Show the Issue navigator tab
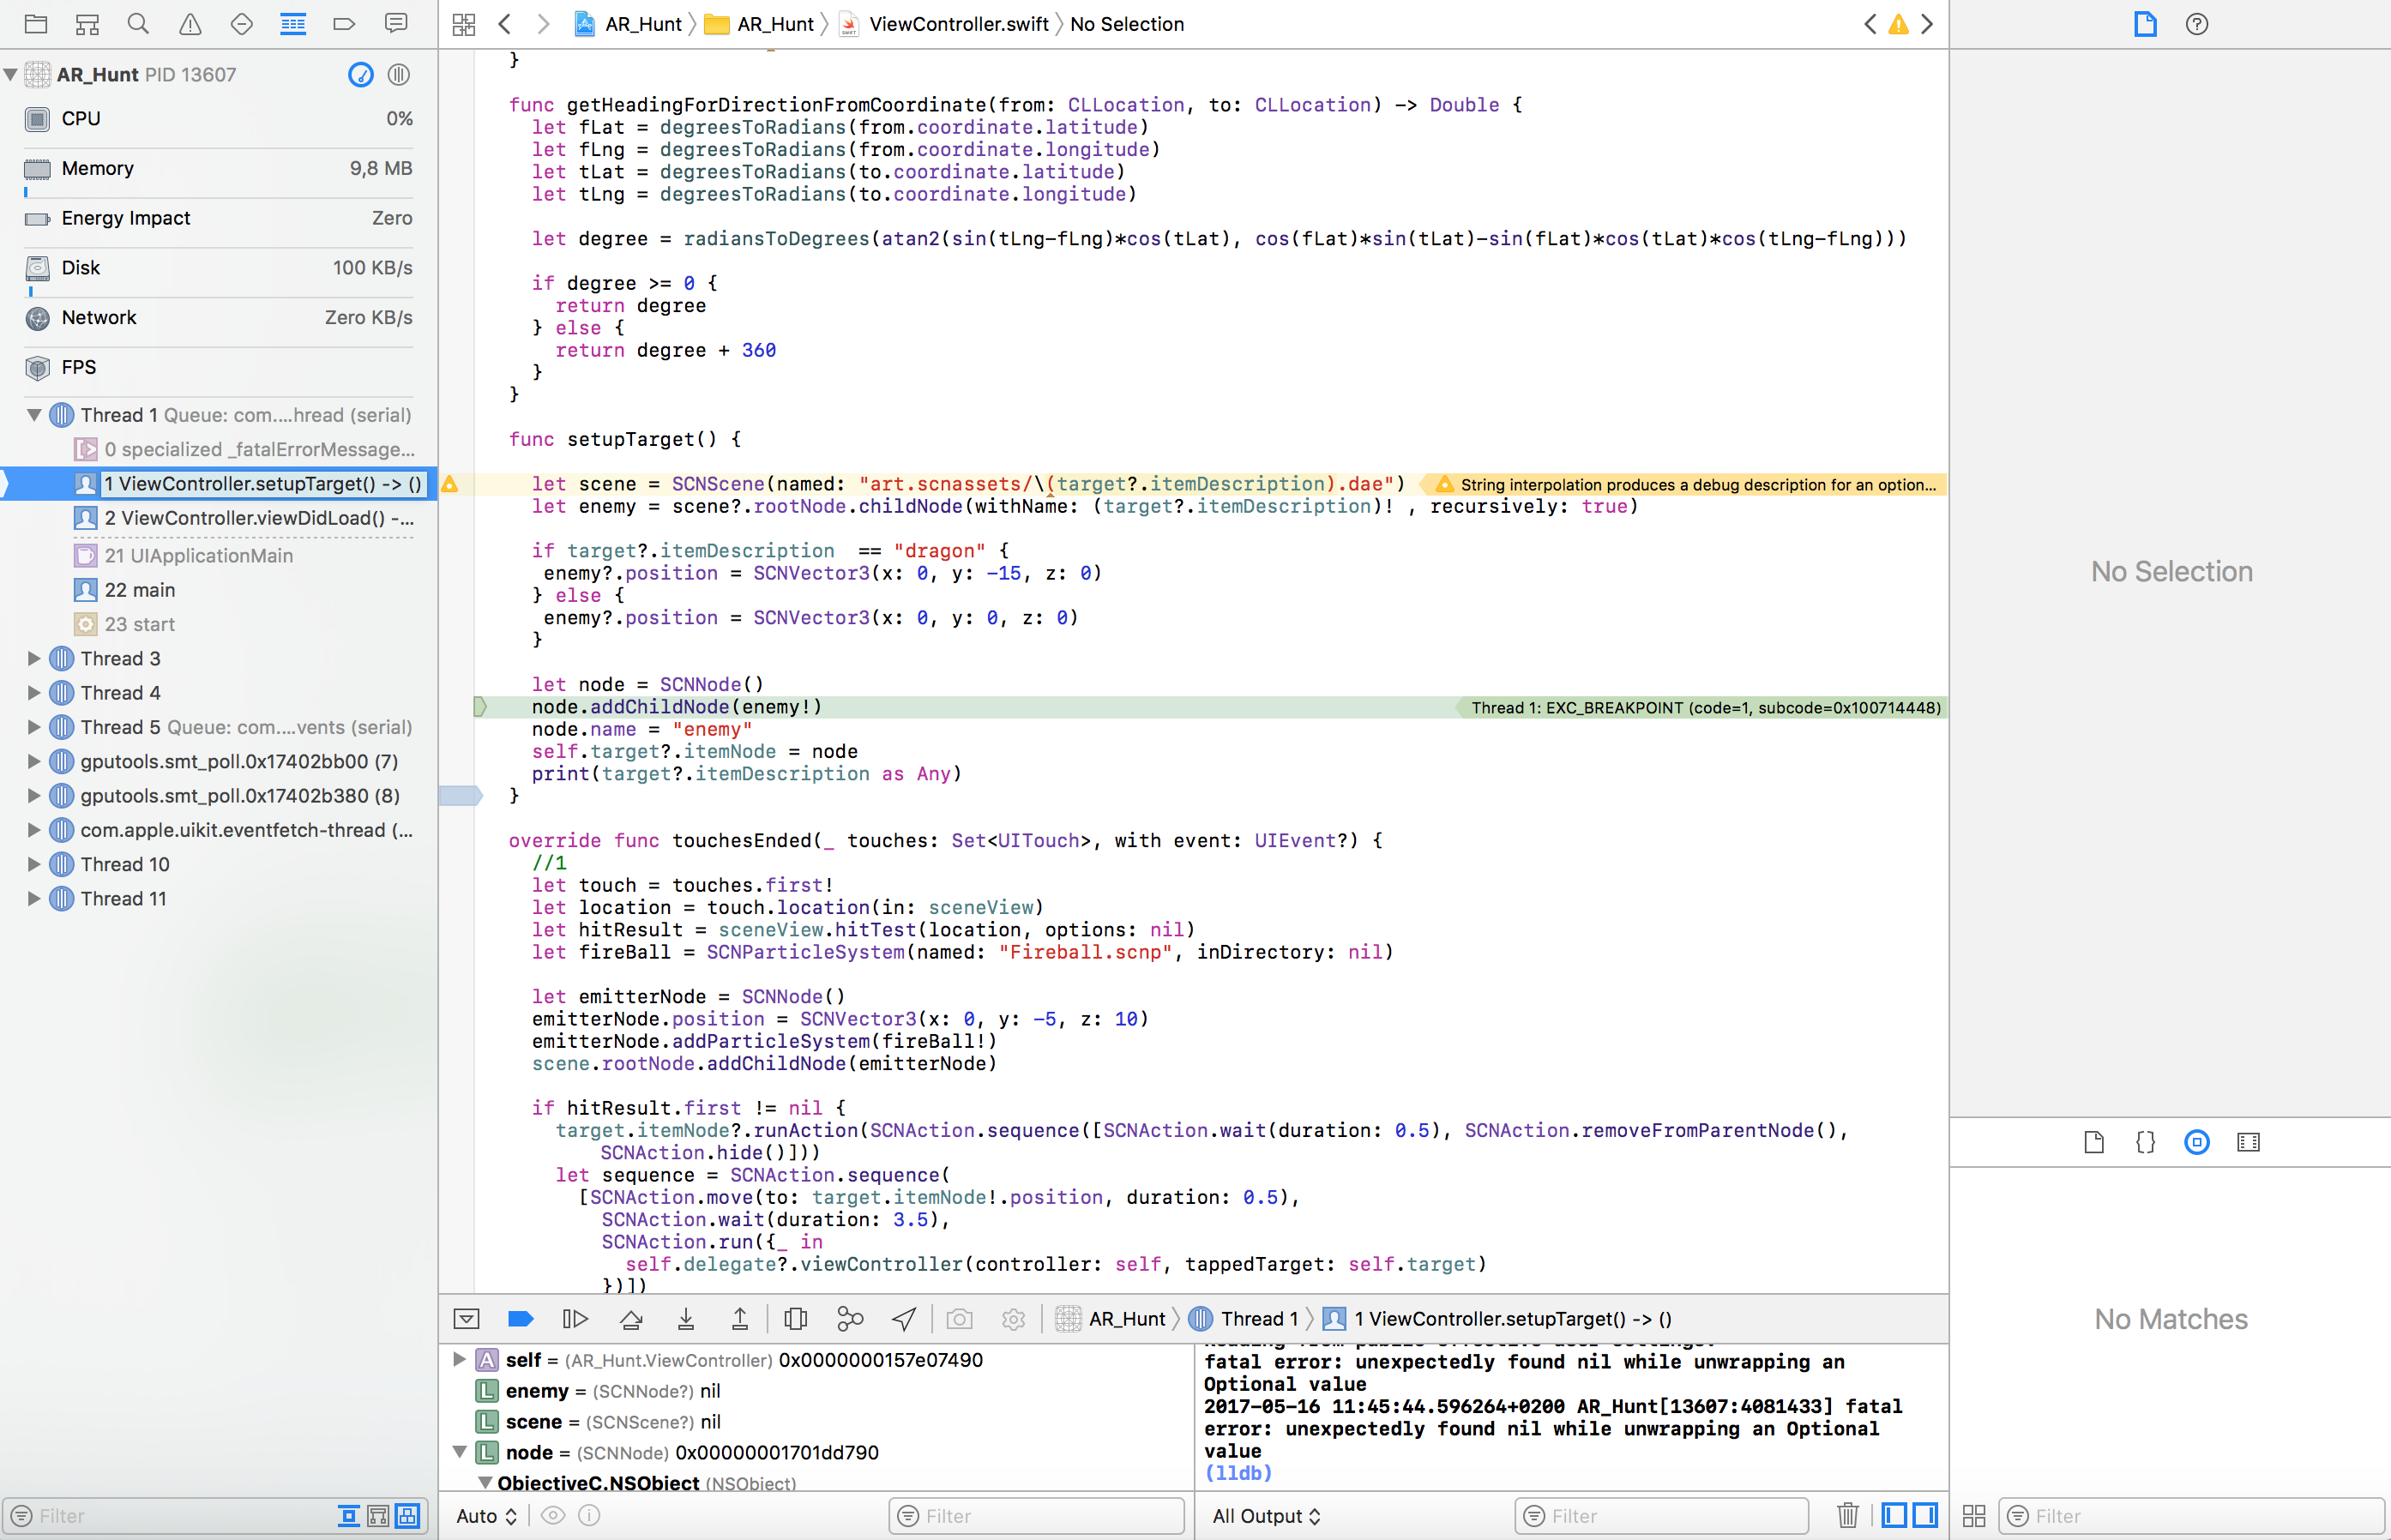 (x=189, y=24)
